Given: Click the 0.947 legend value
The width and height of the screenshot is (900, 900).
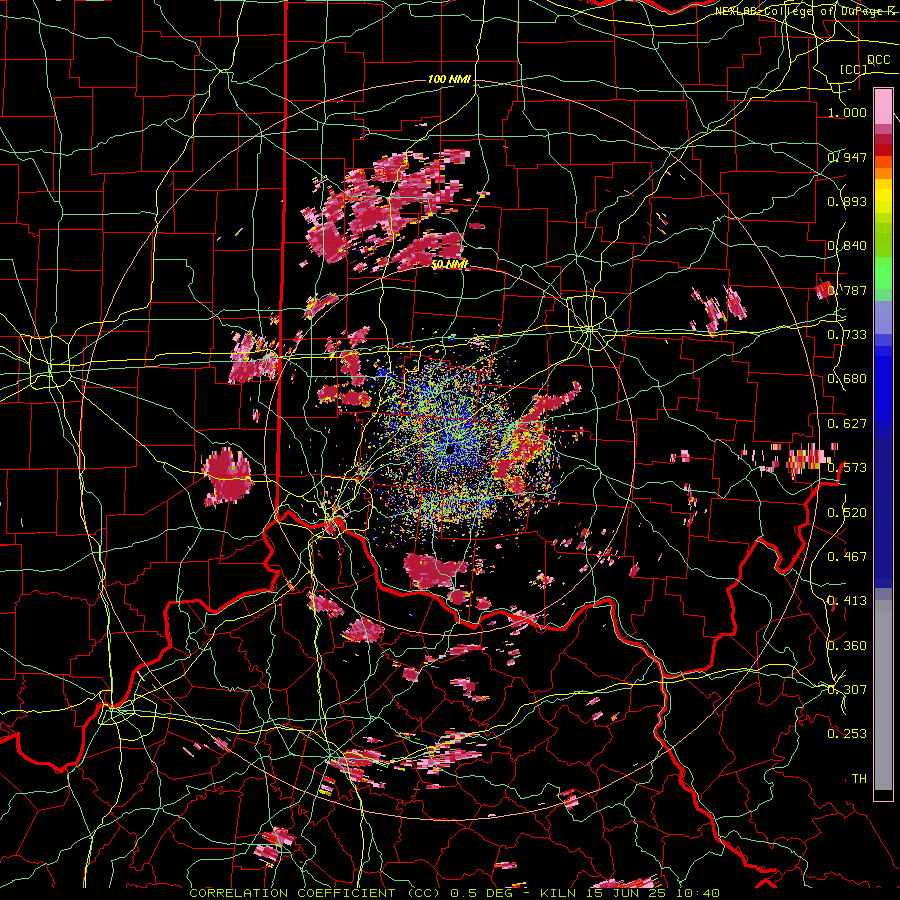Looking at the screenshot, I should click(847, 157).
